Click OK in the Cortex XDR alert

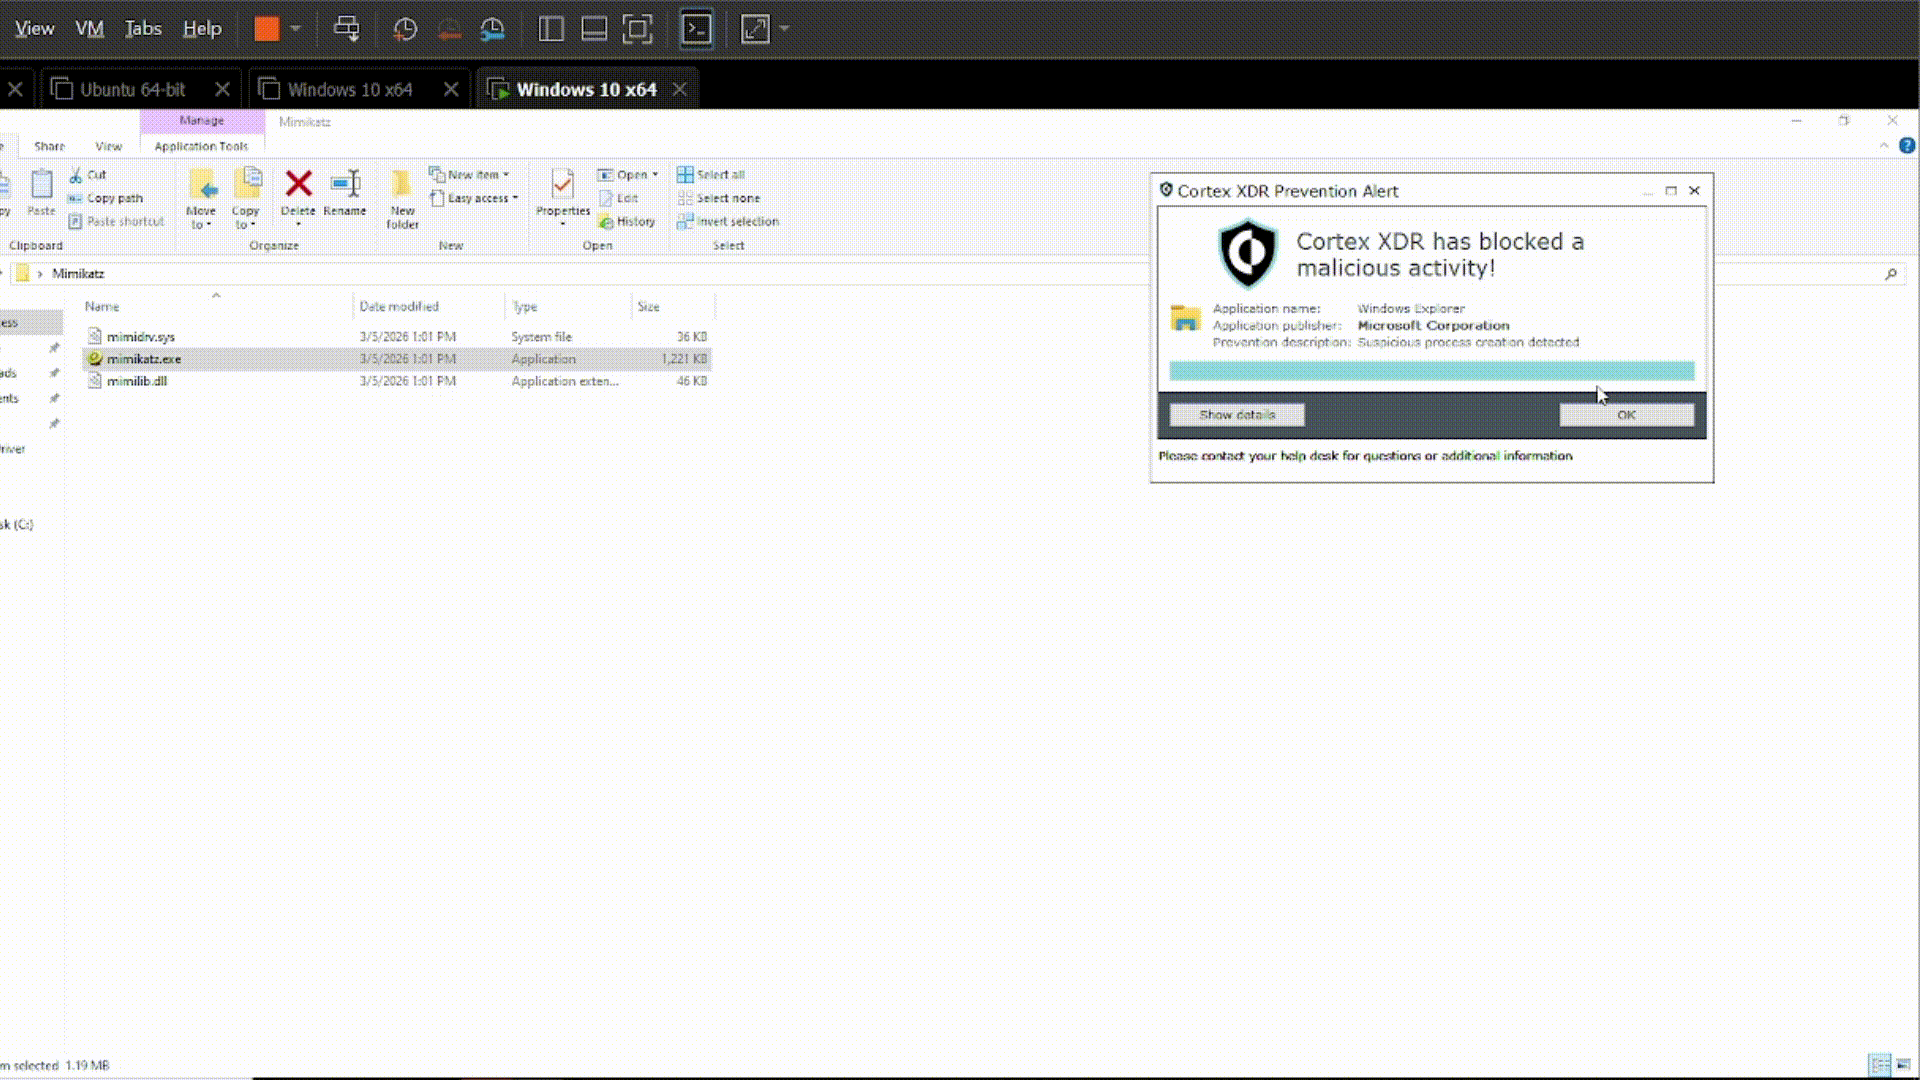coord(1627,414)
